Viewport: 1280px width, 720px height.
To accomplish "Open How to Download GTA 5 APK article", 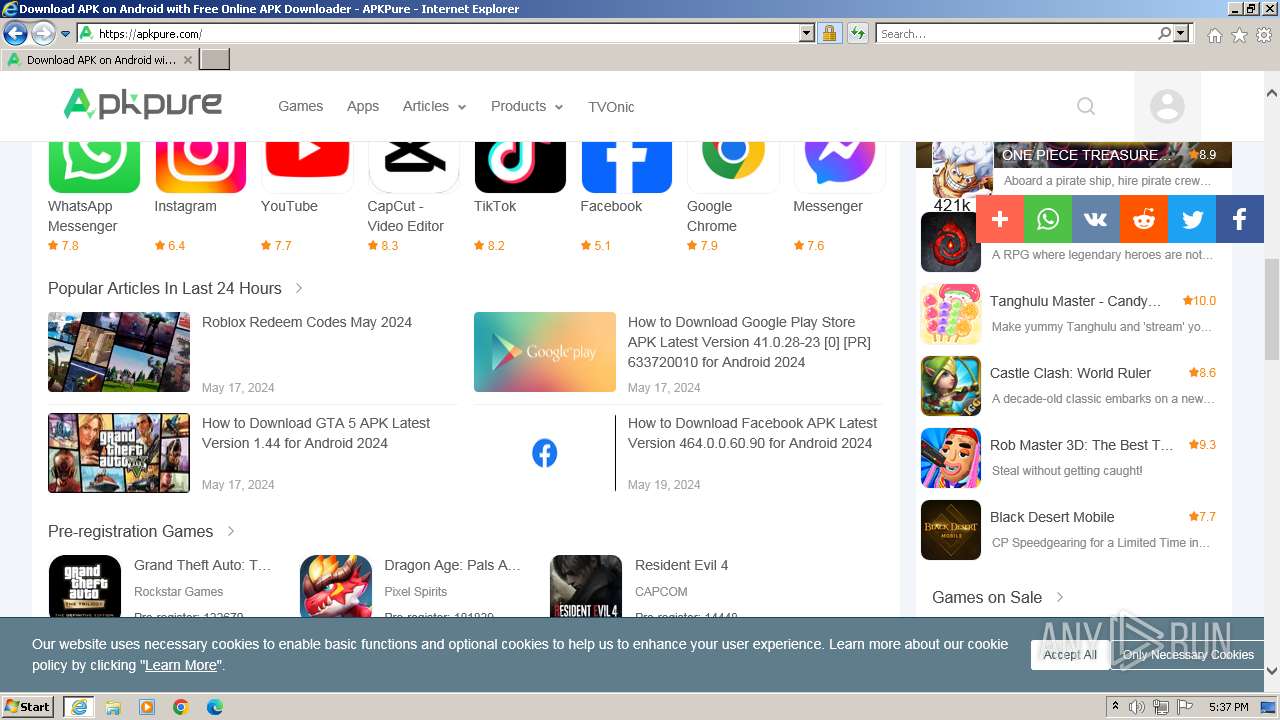I will coord(316,433).
